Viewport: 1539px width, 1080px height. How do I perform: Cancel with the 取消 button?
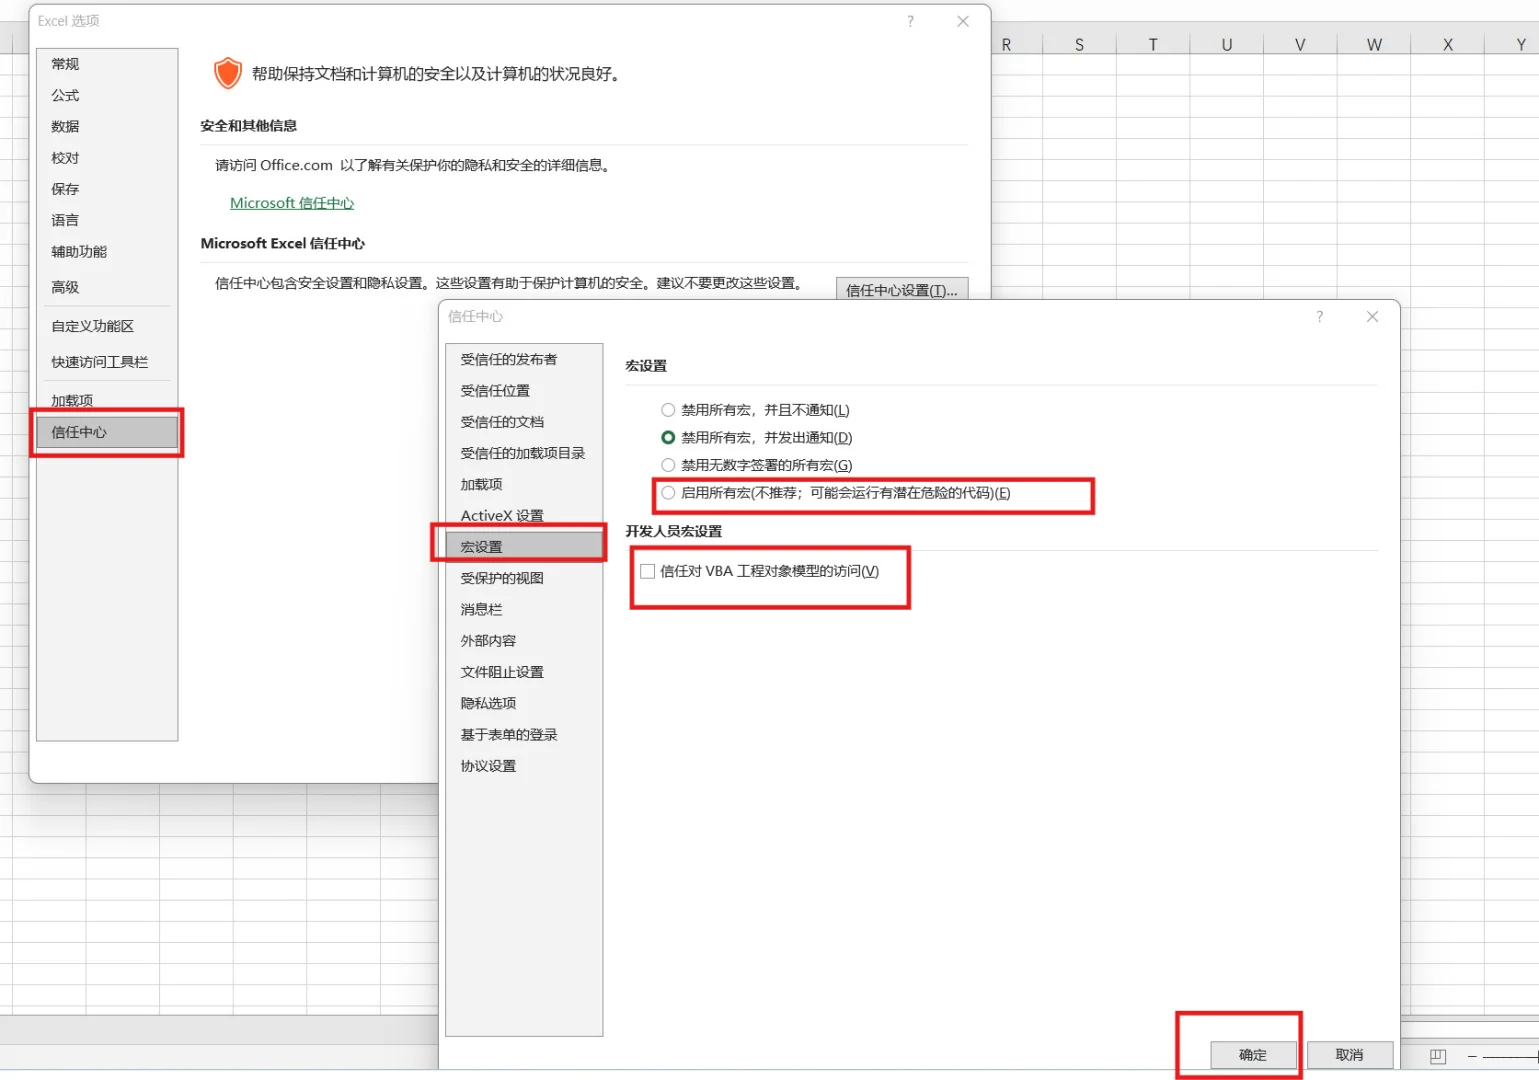pyautogui.click(x=1349, y=1055)
